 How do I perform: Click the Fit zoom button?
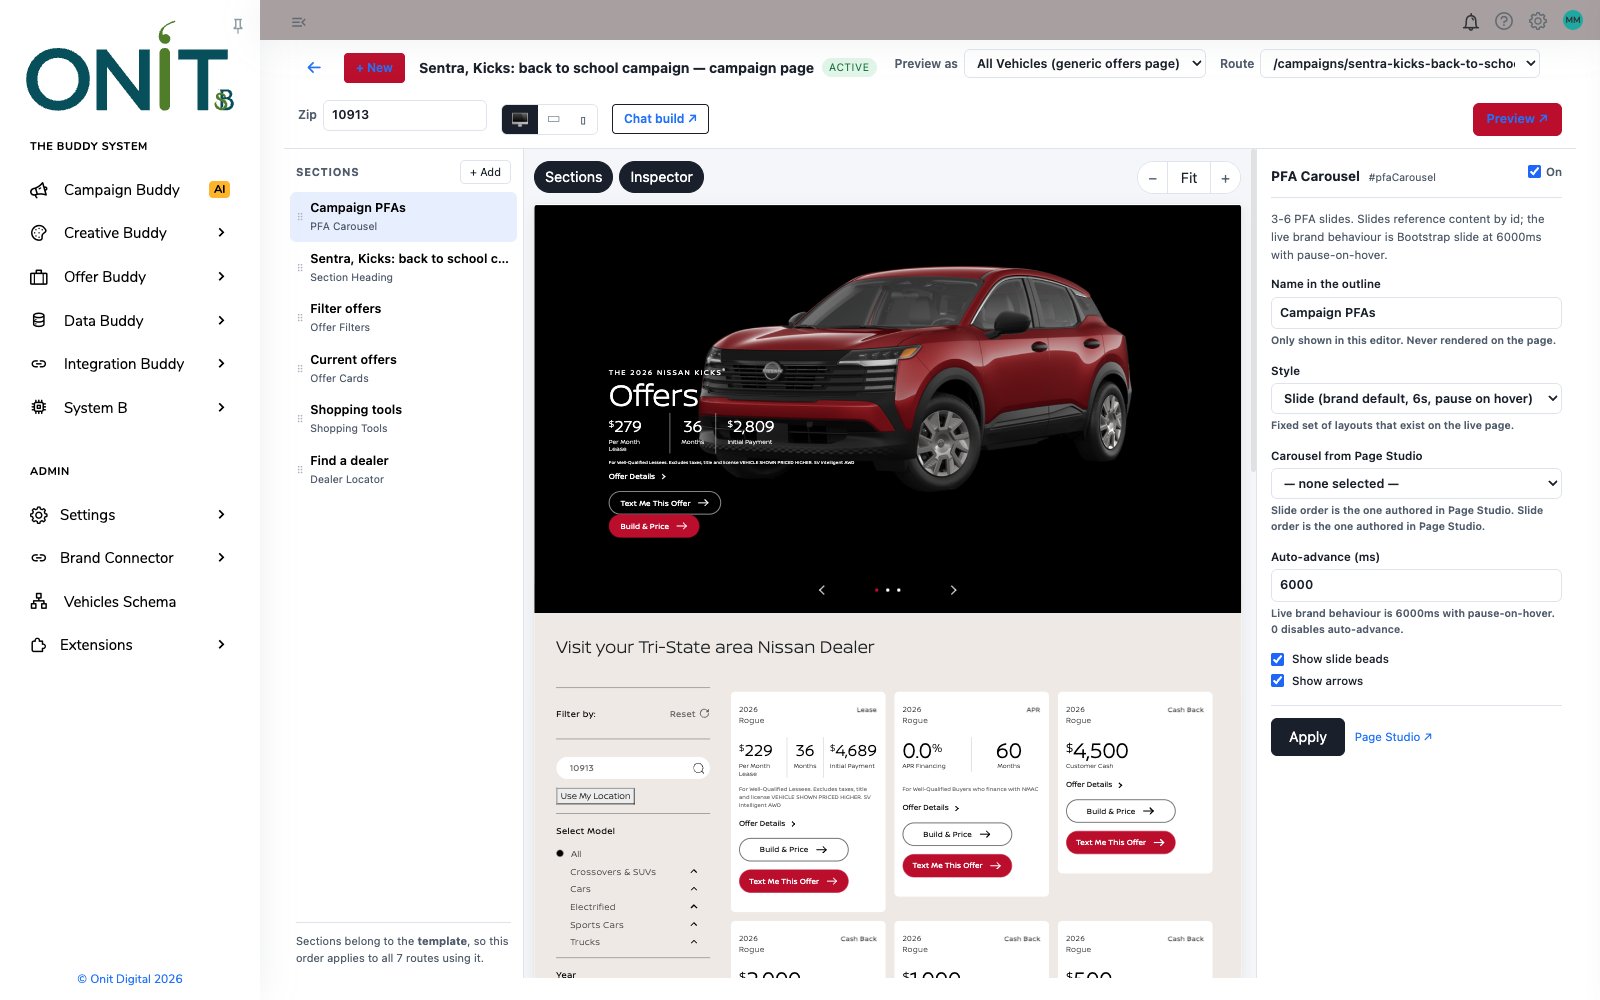tap(1189, 178)
